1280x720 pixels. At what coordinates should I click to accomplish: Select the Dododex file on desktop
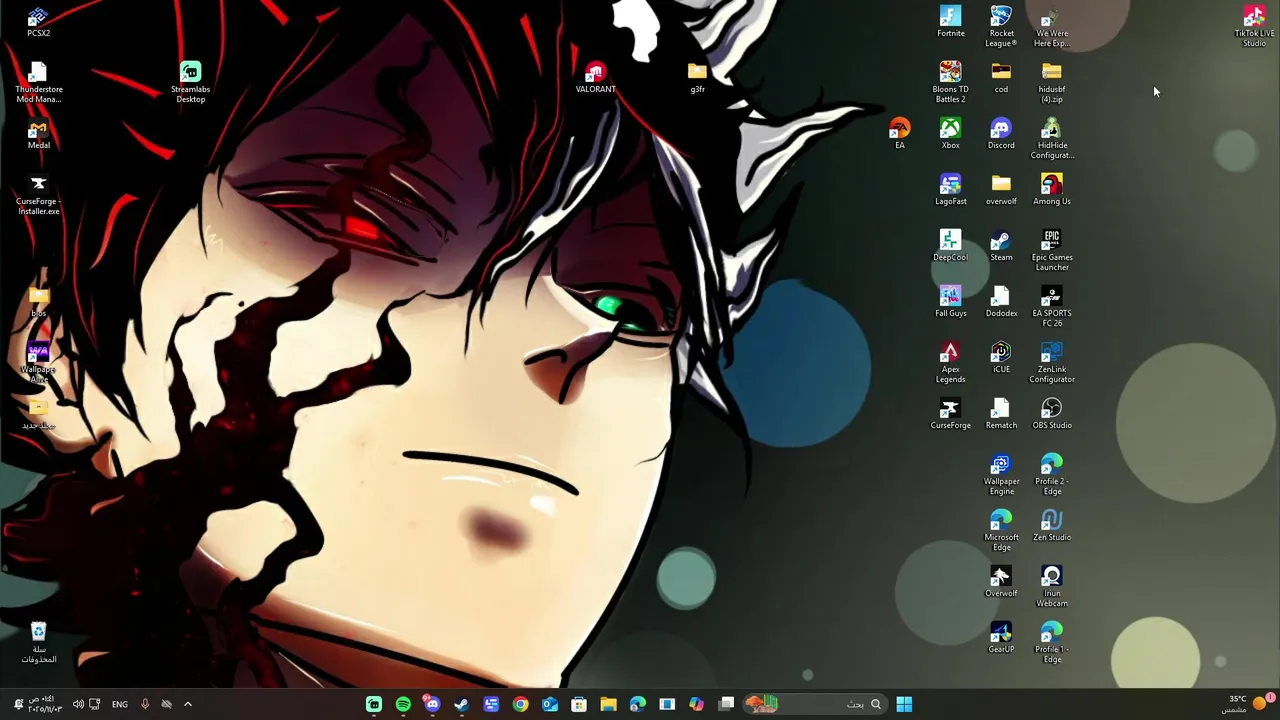click(1001, 303)
